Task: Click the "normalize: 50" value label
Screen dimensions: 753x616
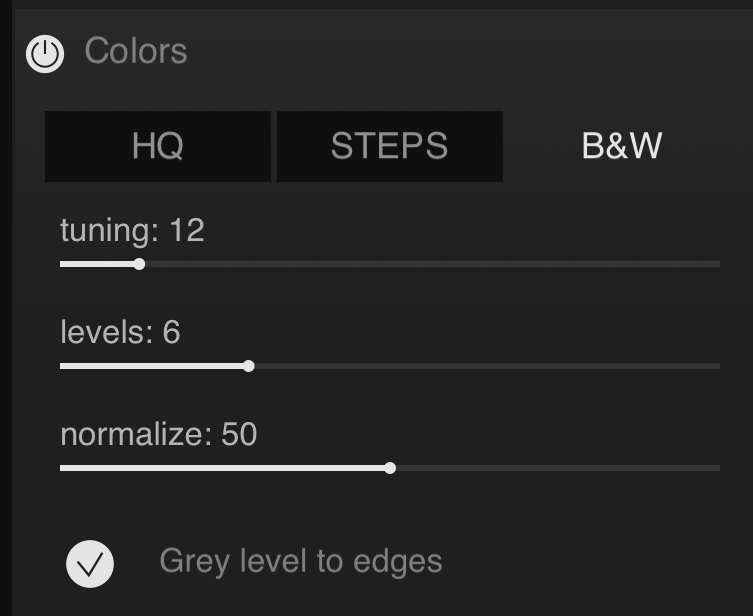Action: pyautogui.click(x=158, y=434)
